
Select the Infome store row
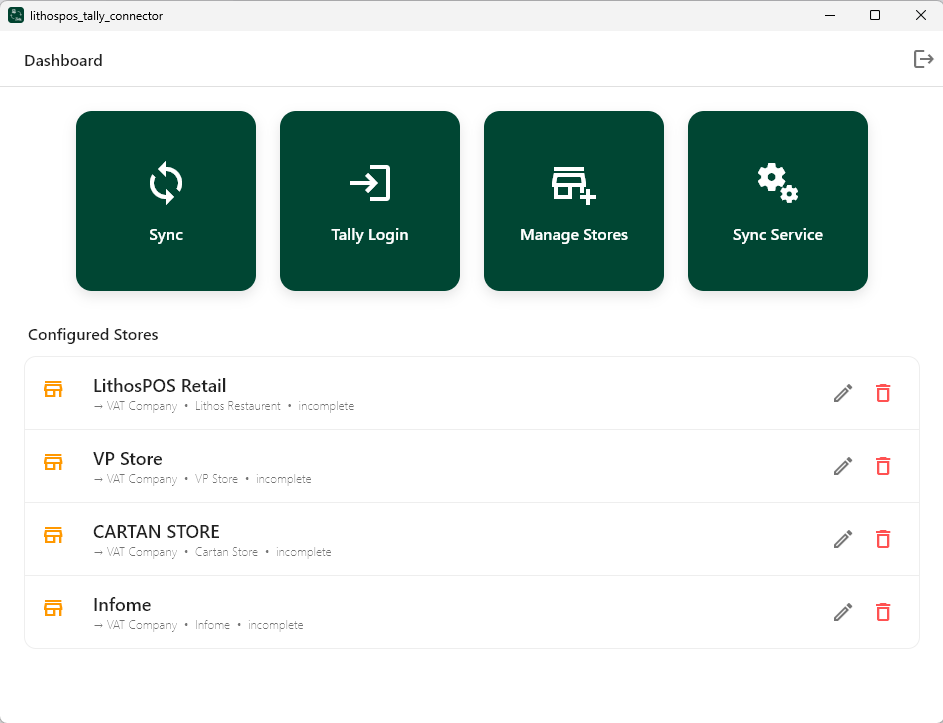pyautogui.click(x=472, y=612)
